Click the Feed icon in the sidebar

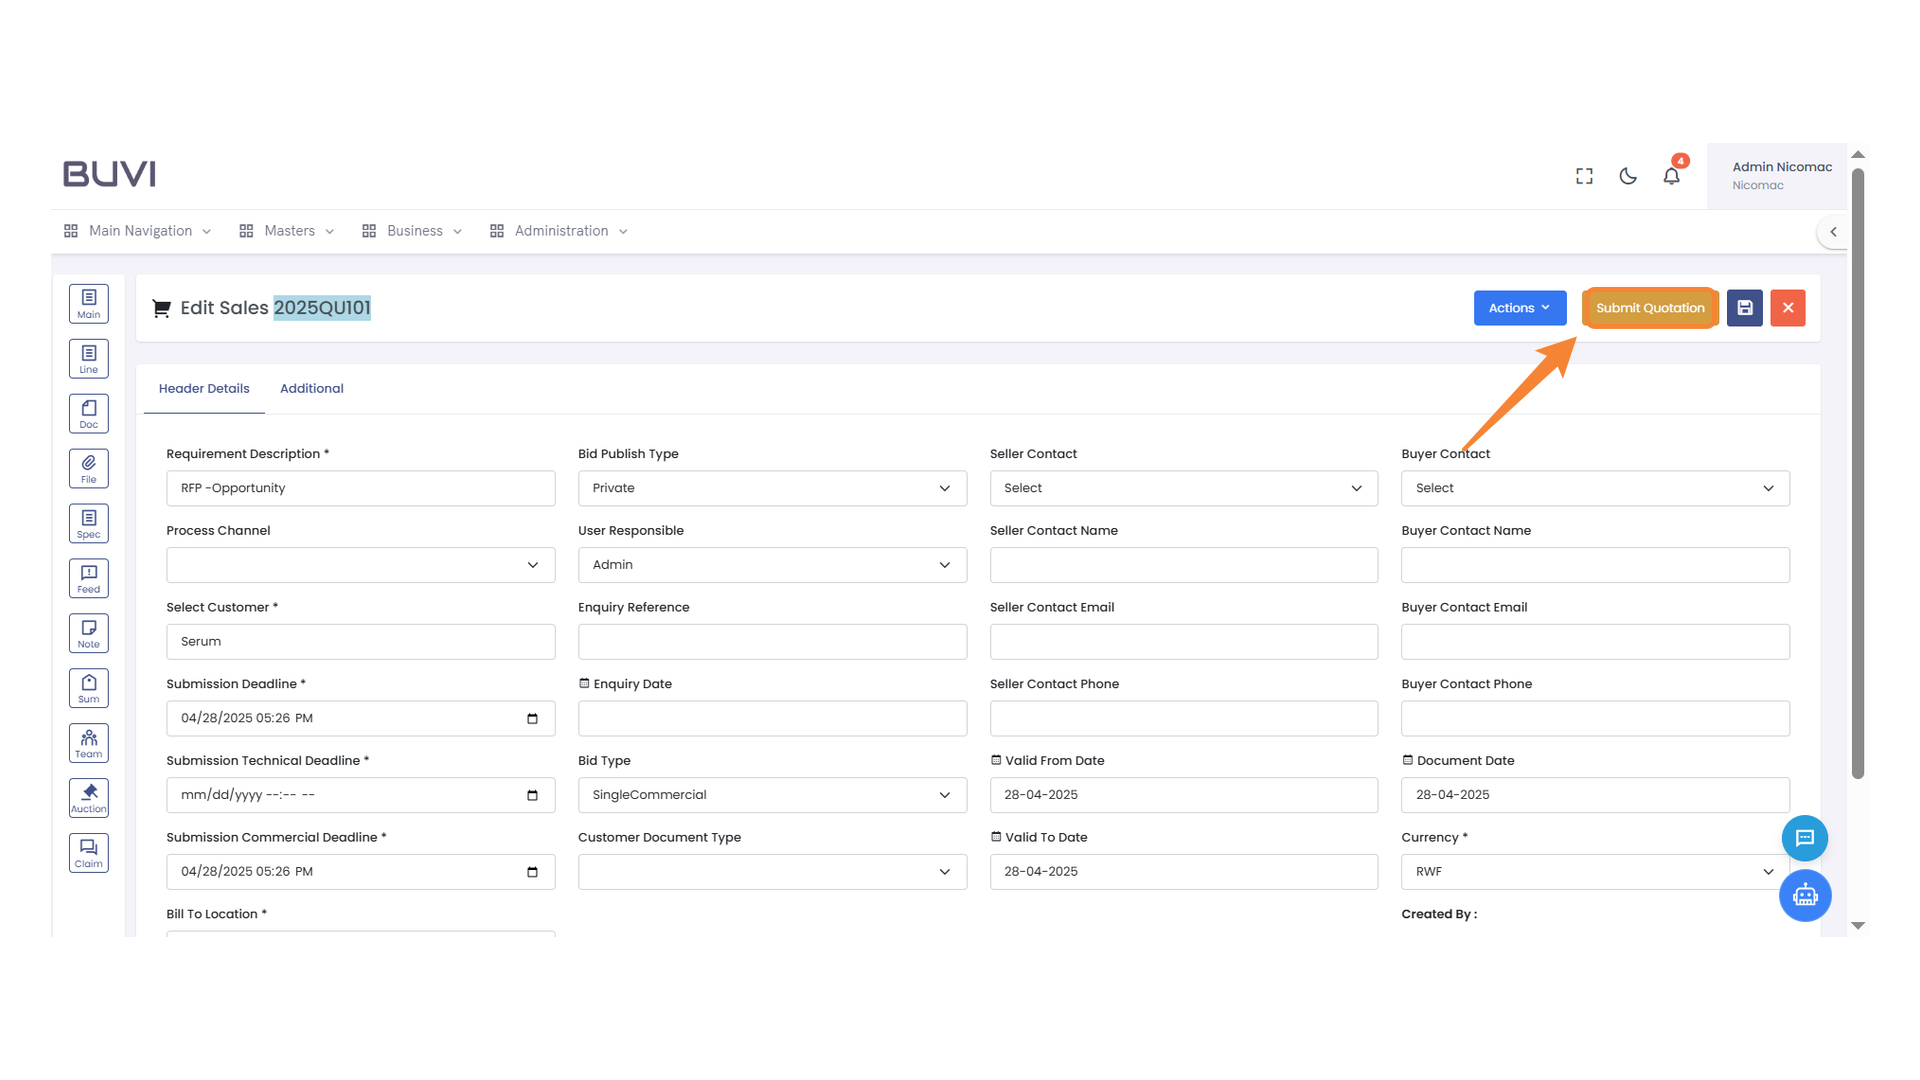pos(88,577)
